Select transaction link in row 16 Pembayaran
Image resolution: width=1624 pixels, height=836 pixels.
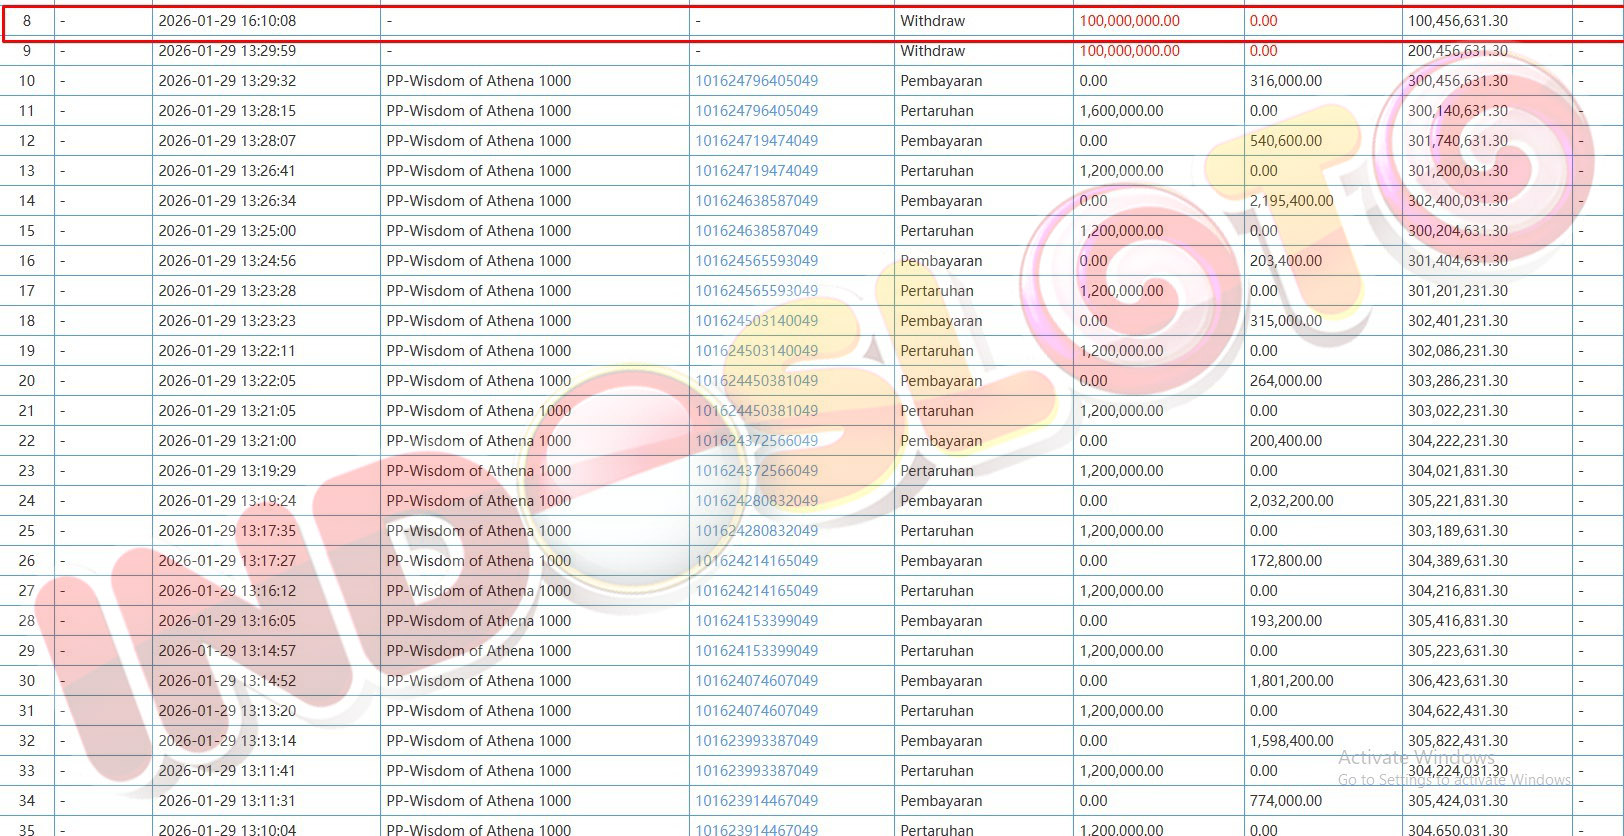pos(756,261)
